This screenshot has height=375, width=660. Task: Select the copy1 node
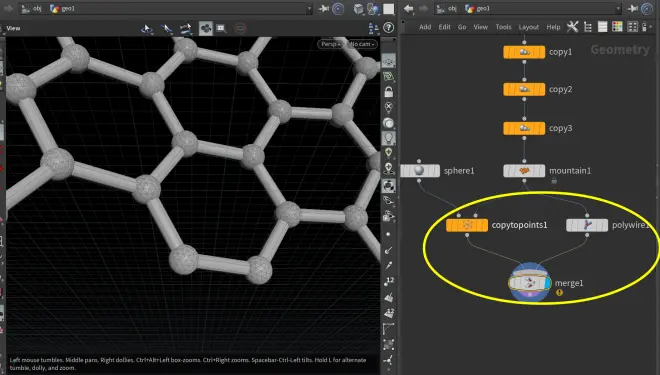pyautogui.click(x=524, y=52)
